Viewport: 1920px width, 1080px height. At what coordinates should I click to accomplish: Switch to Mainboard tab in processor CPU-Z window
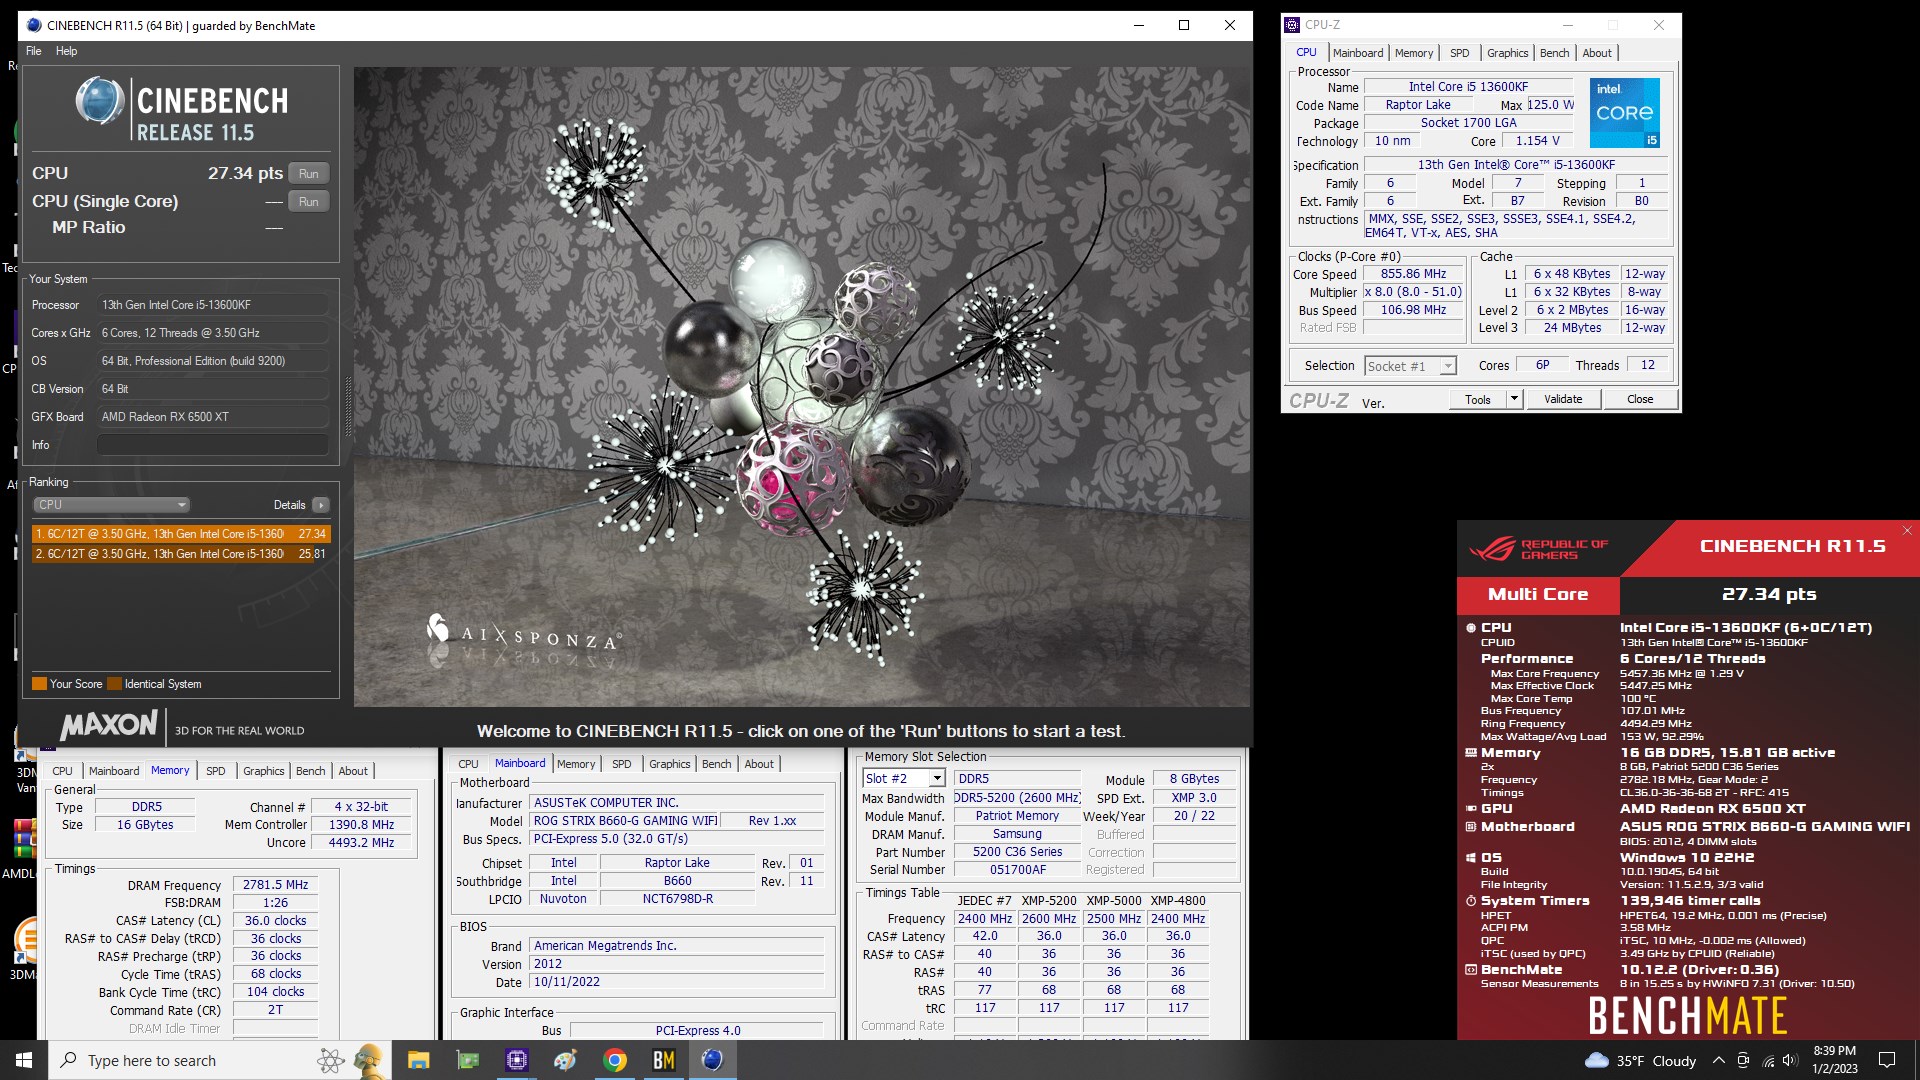tap(1358, 53)
